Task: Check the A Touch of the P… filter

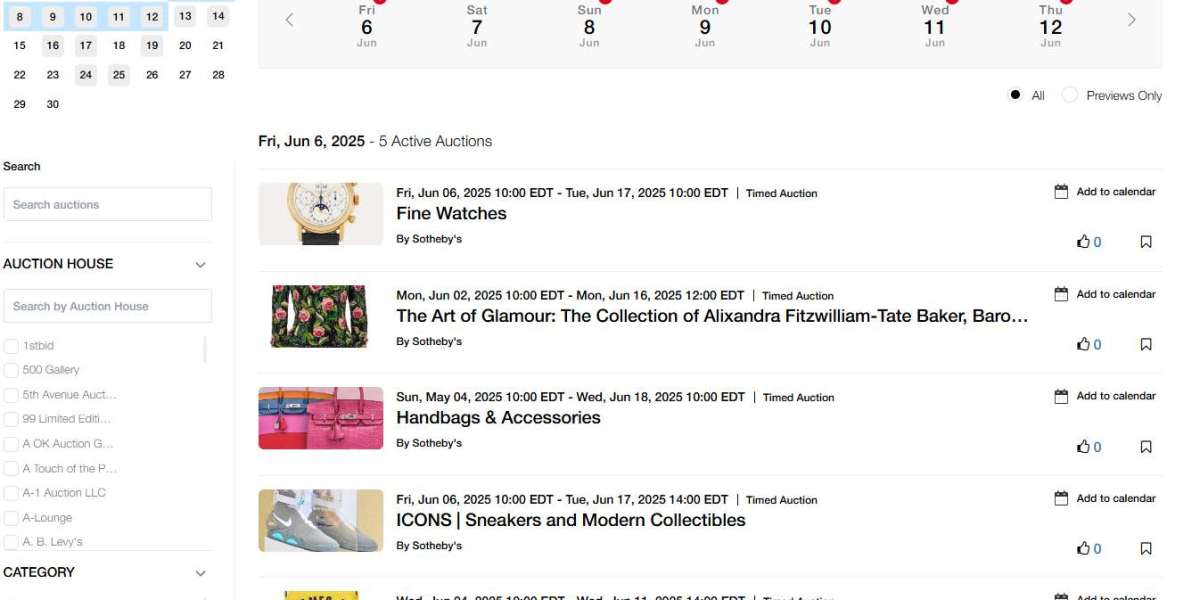Action: pos(11,469)
